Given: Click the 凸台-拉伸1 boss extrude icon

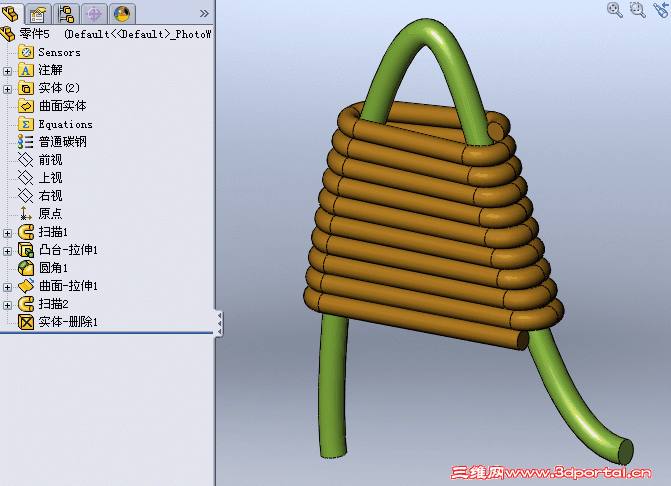Looking at the screenshot, I should [26, 250].
